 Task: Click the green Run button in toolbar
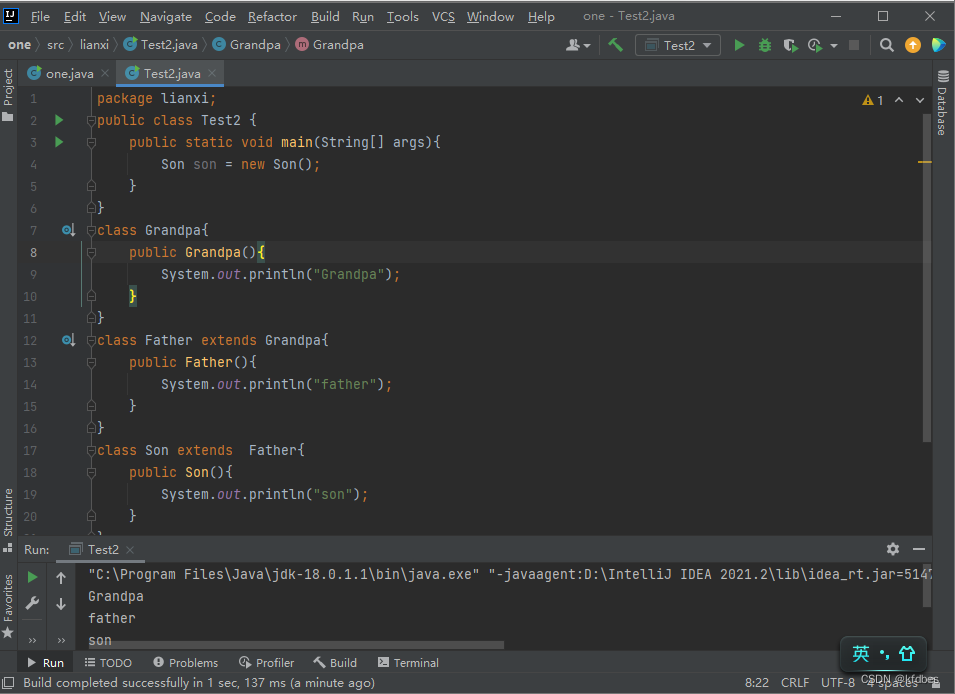click(739, 45)
